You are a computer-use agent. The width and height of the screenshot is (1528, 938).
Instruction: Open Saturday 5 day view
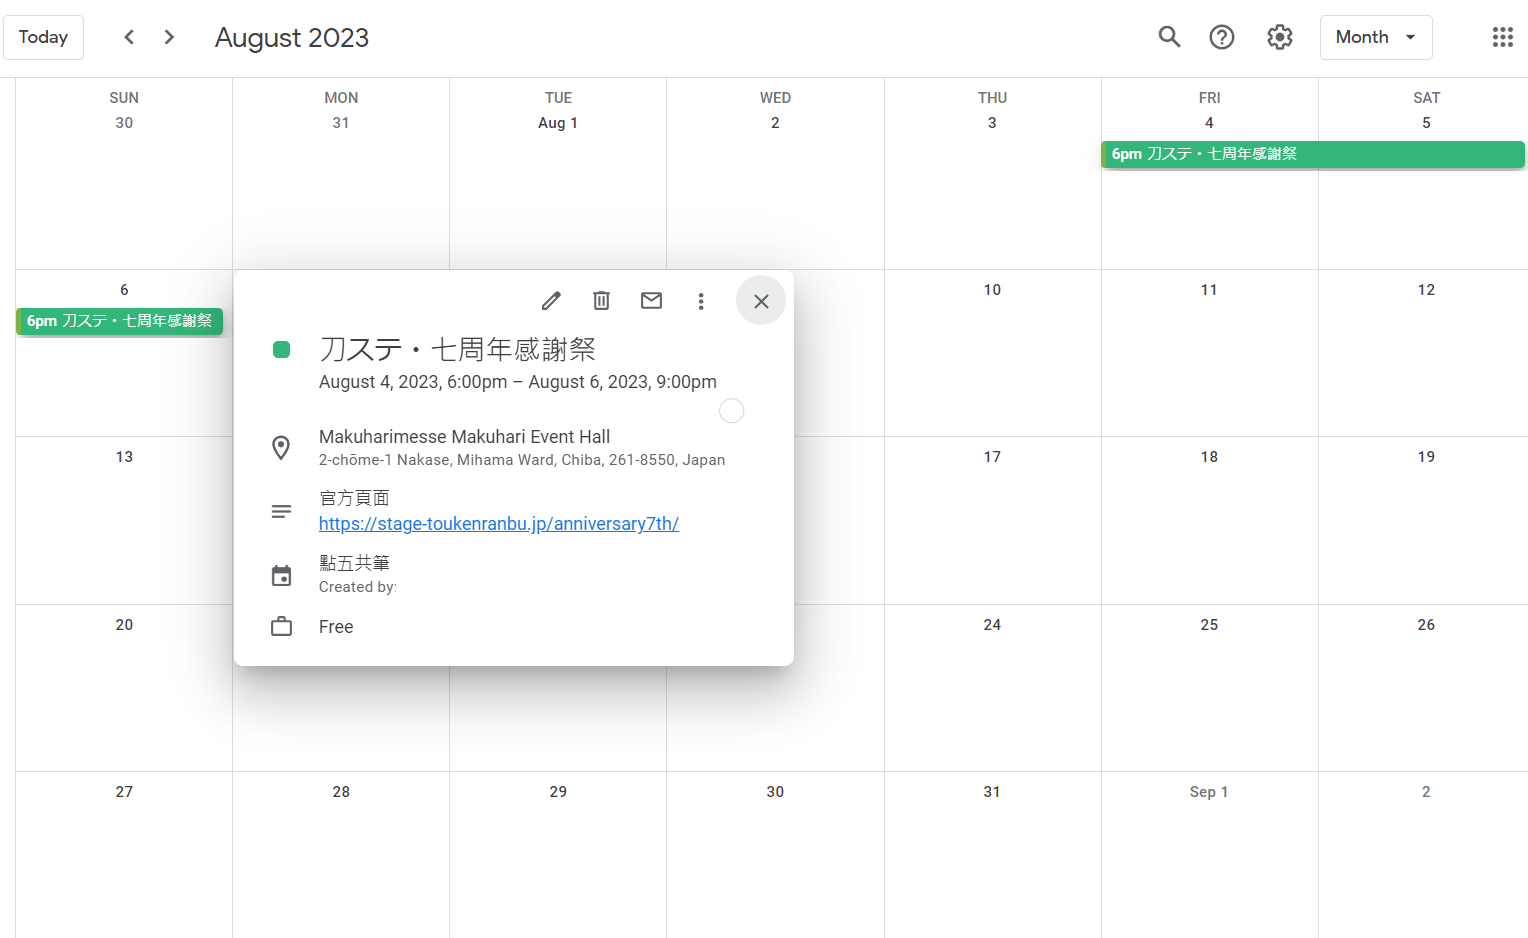click(x=1426, y=123)
